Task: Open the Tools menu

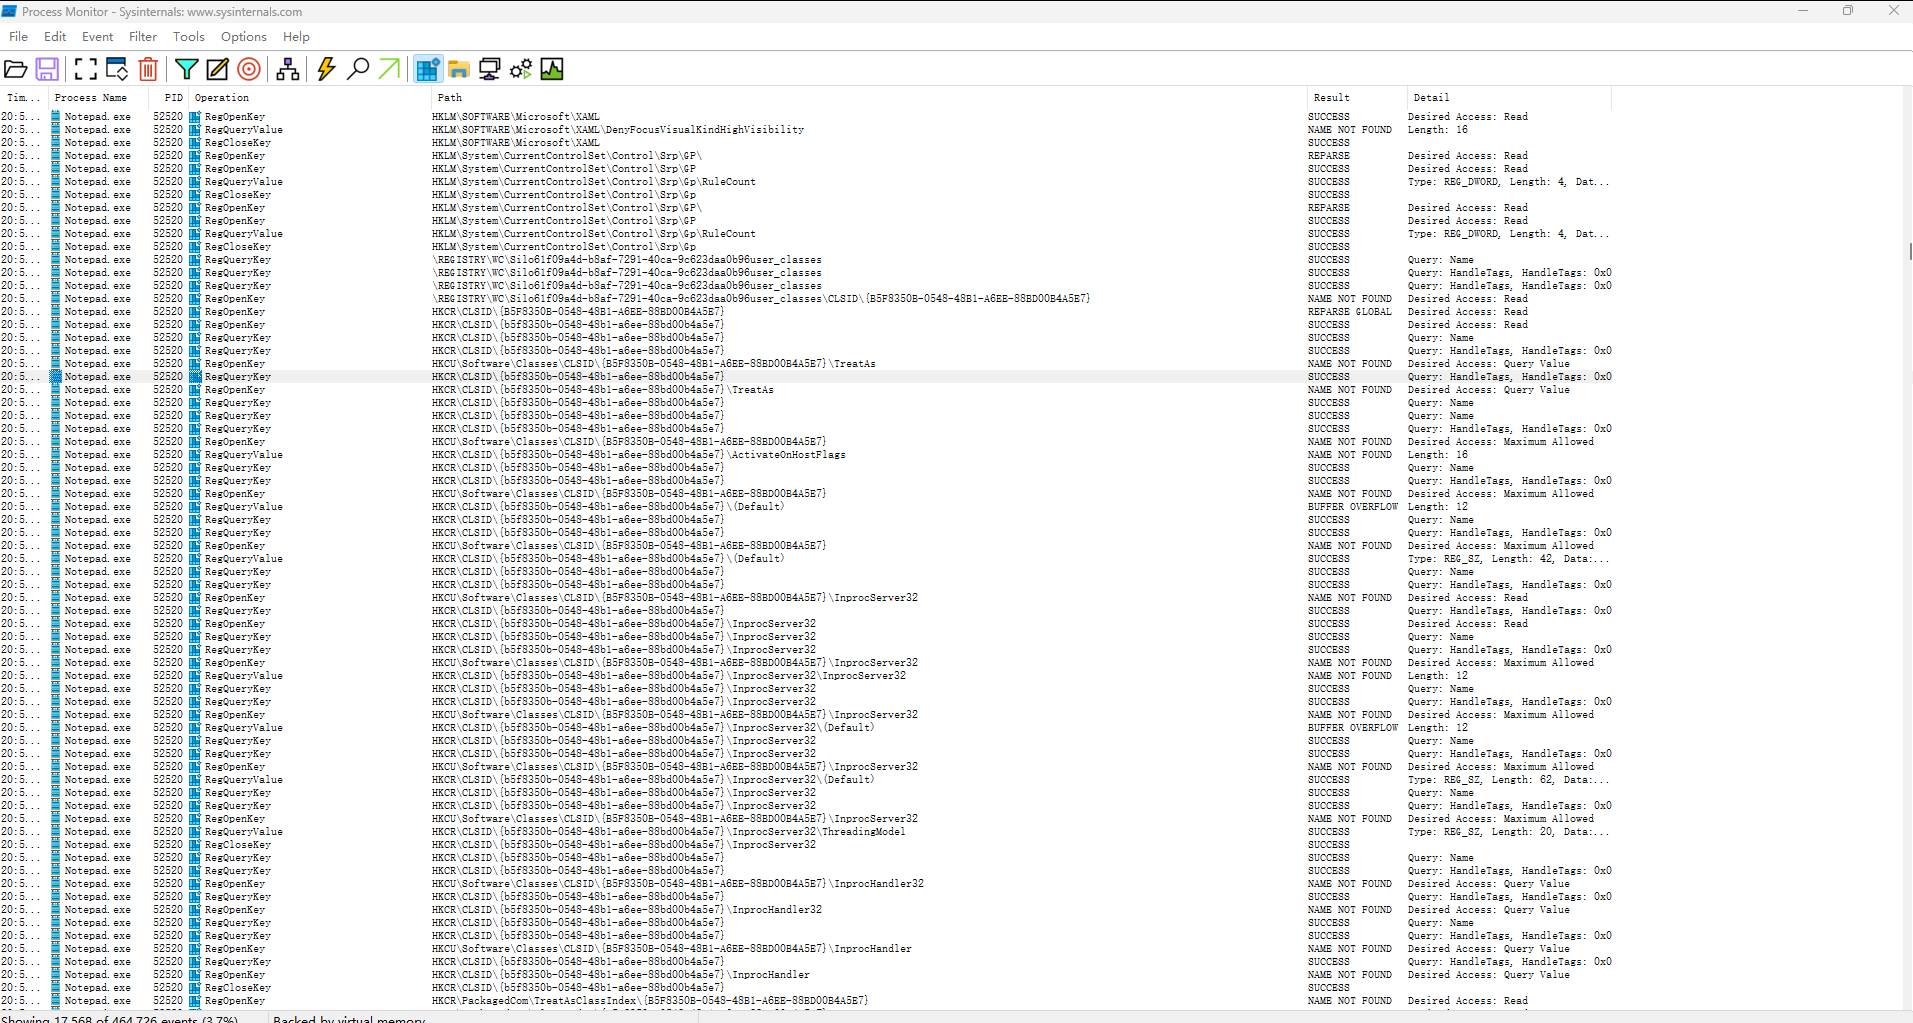Action: tap(188, 37)
